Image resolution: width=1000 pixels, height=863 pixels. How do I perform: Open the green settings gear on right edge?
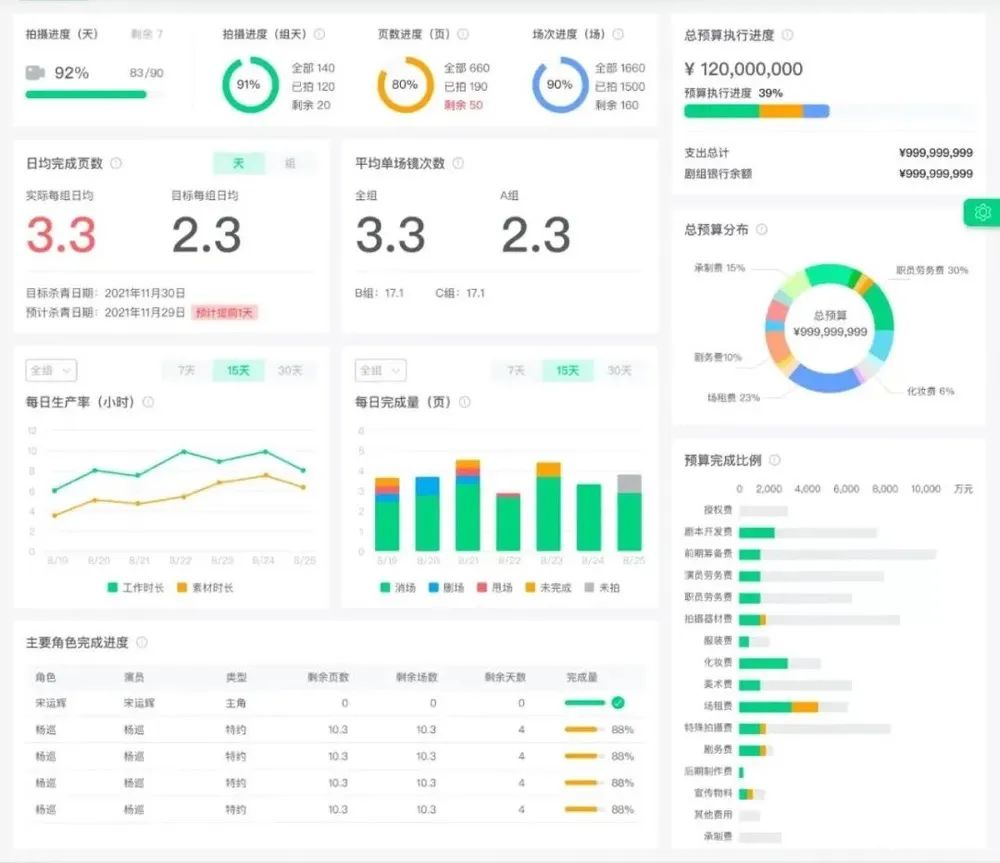982,212
